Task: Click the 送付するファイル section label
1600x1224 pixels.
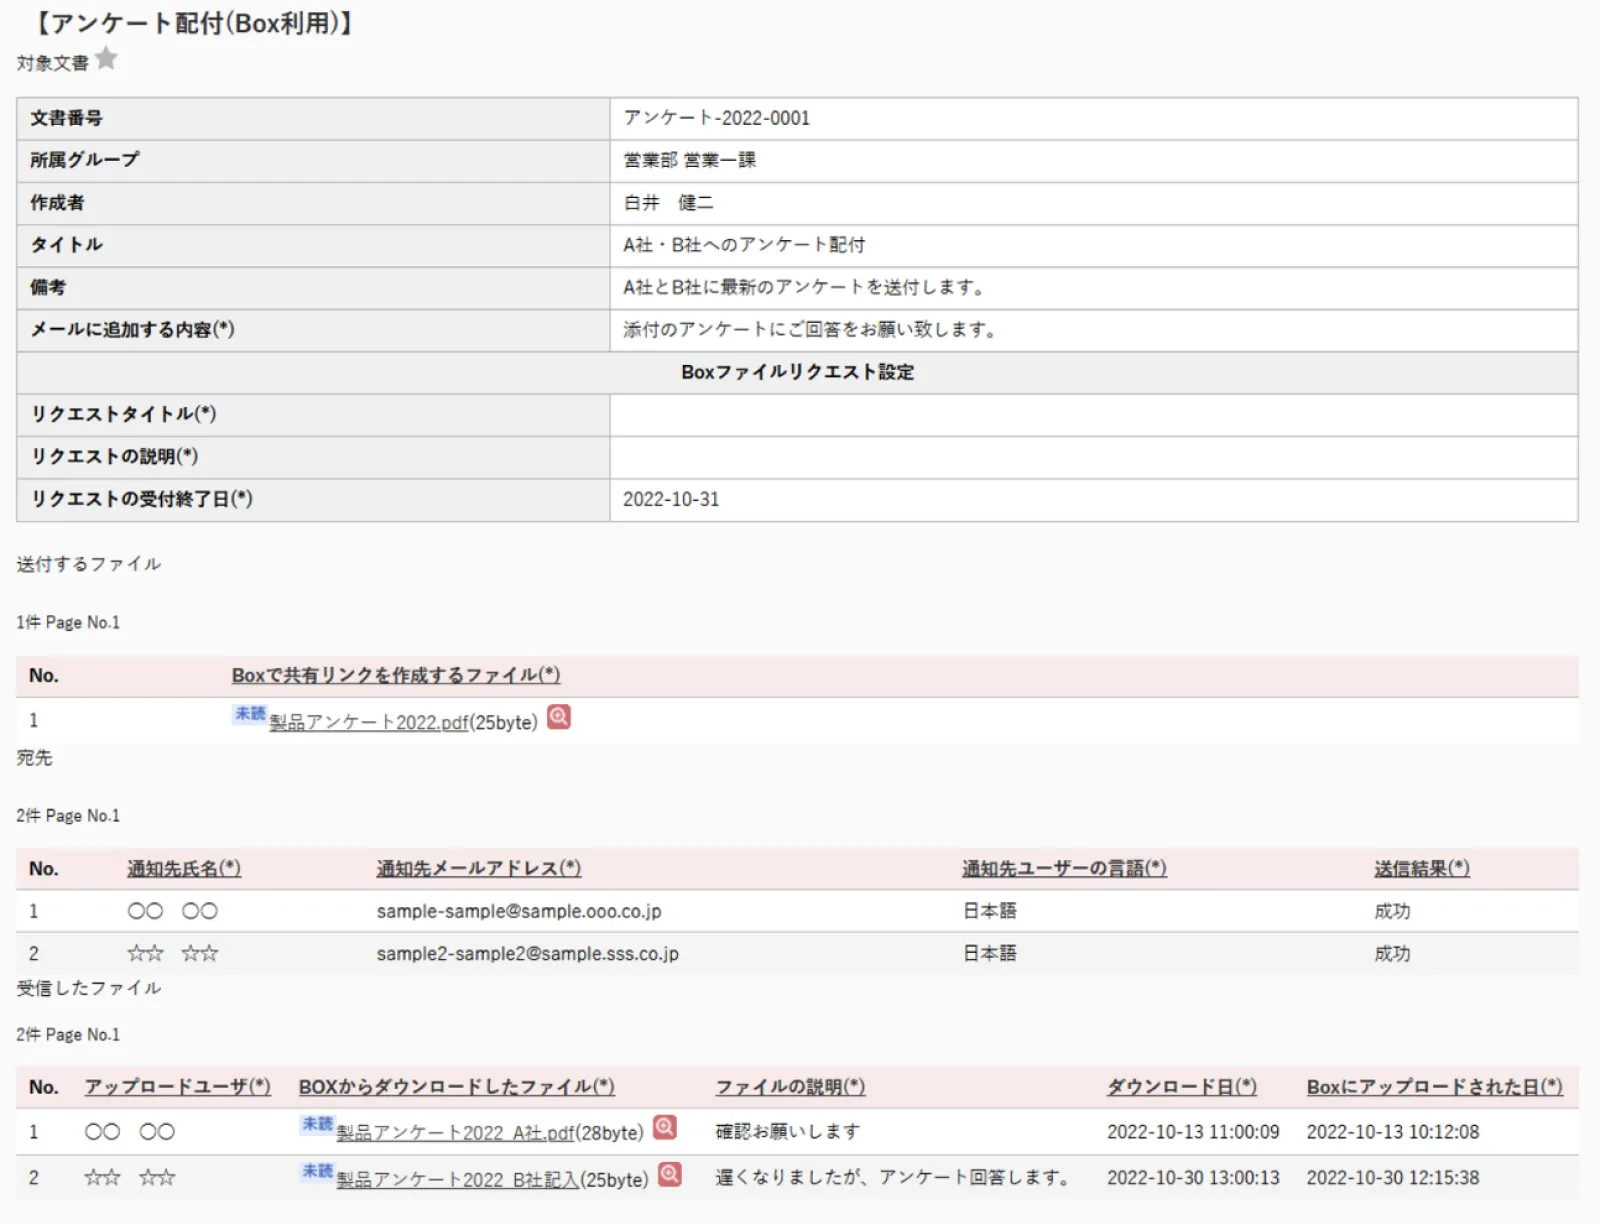Action: pyautogui.click(x=89, y=564)
